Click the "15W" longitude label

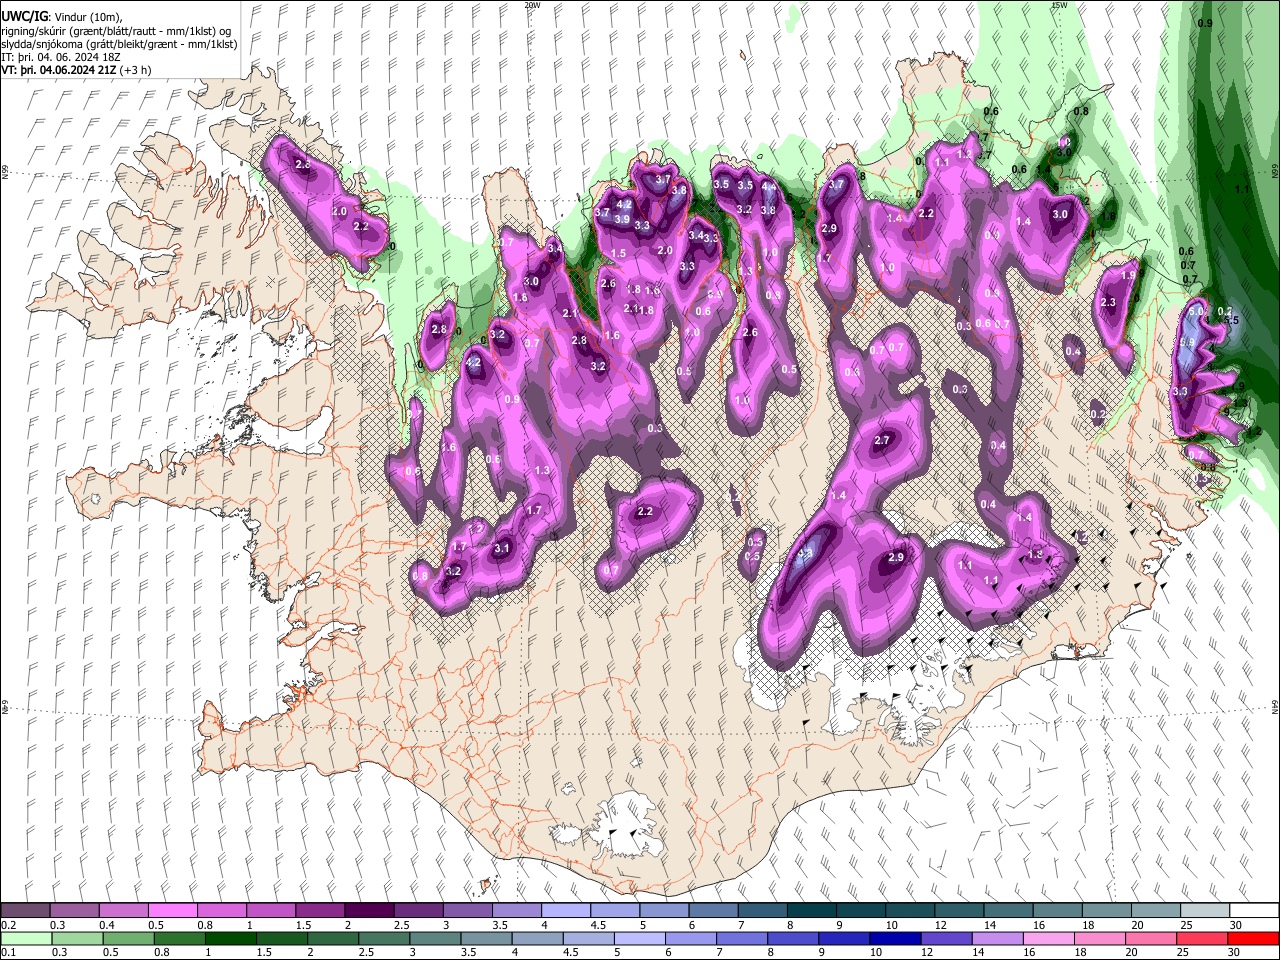(x=1059, y=5)
